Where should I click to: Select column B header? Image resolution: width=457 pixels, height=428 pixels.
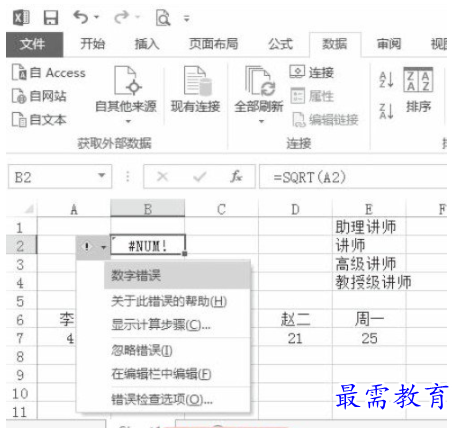tap(148, 209)
